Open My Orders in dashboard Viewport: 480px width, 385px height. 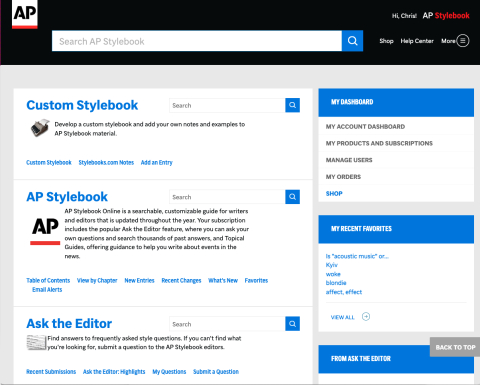[x=343, y=177]
